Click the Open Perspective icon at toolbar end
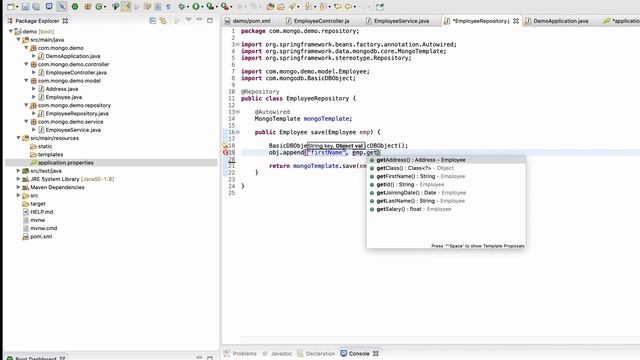This screenshot has width=640, height=360. 380,7
